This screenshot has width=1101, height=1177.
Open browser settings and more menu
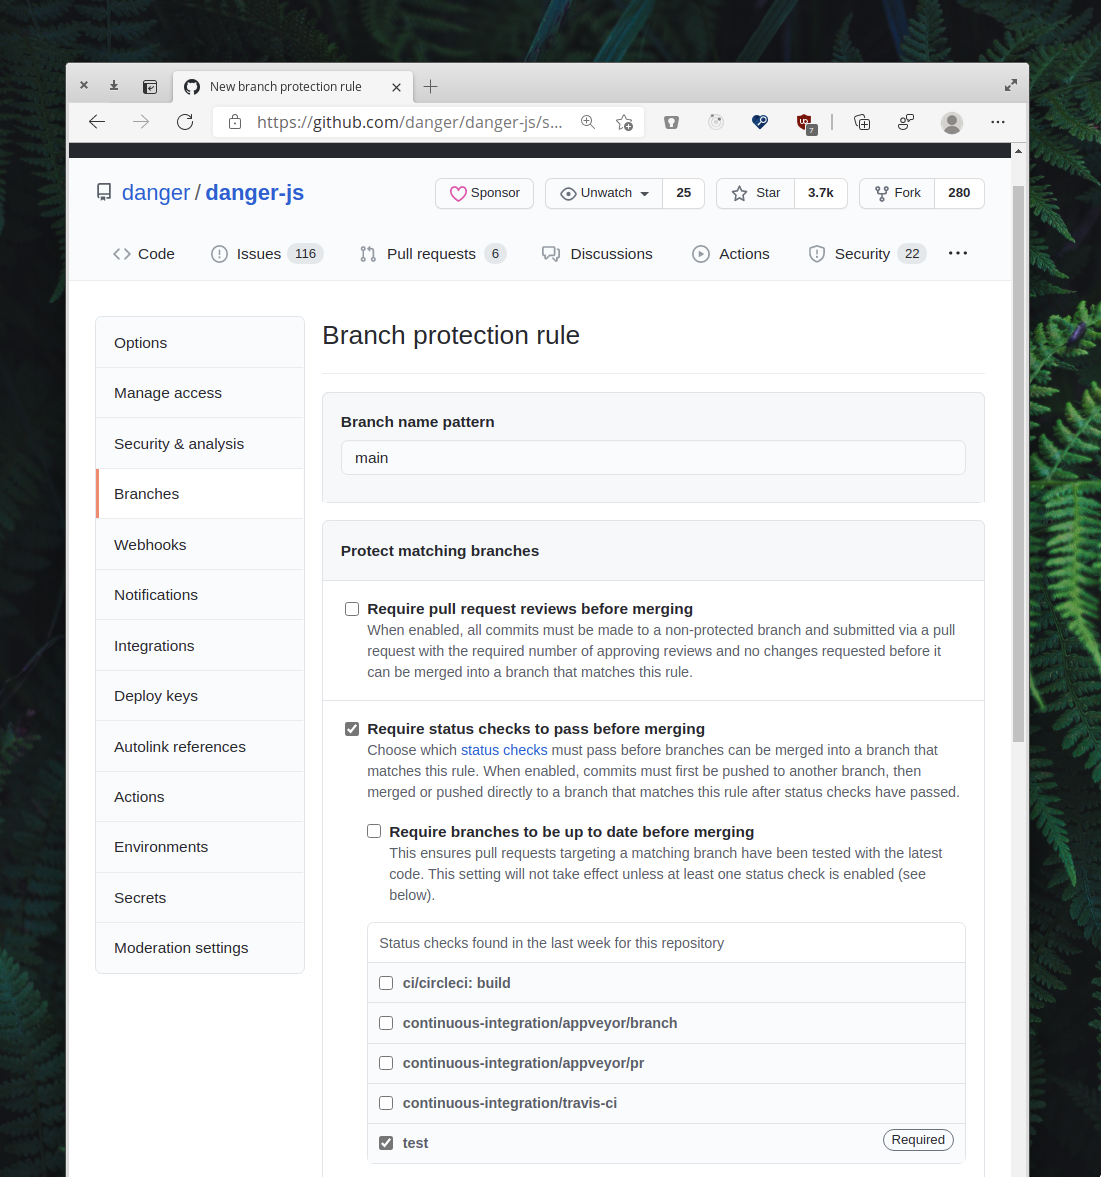click(997, 122)
